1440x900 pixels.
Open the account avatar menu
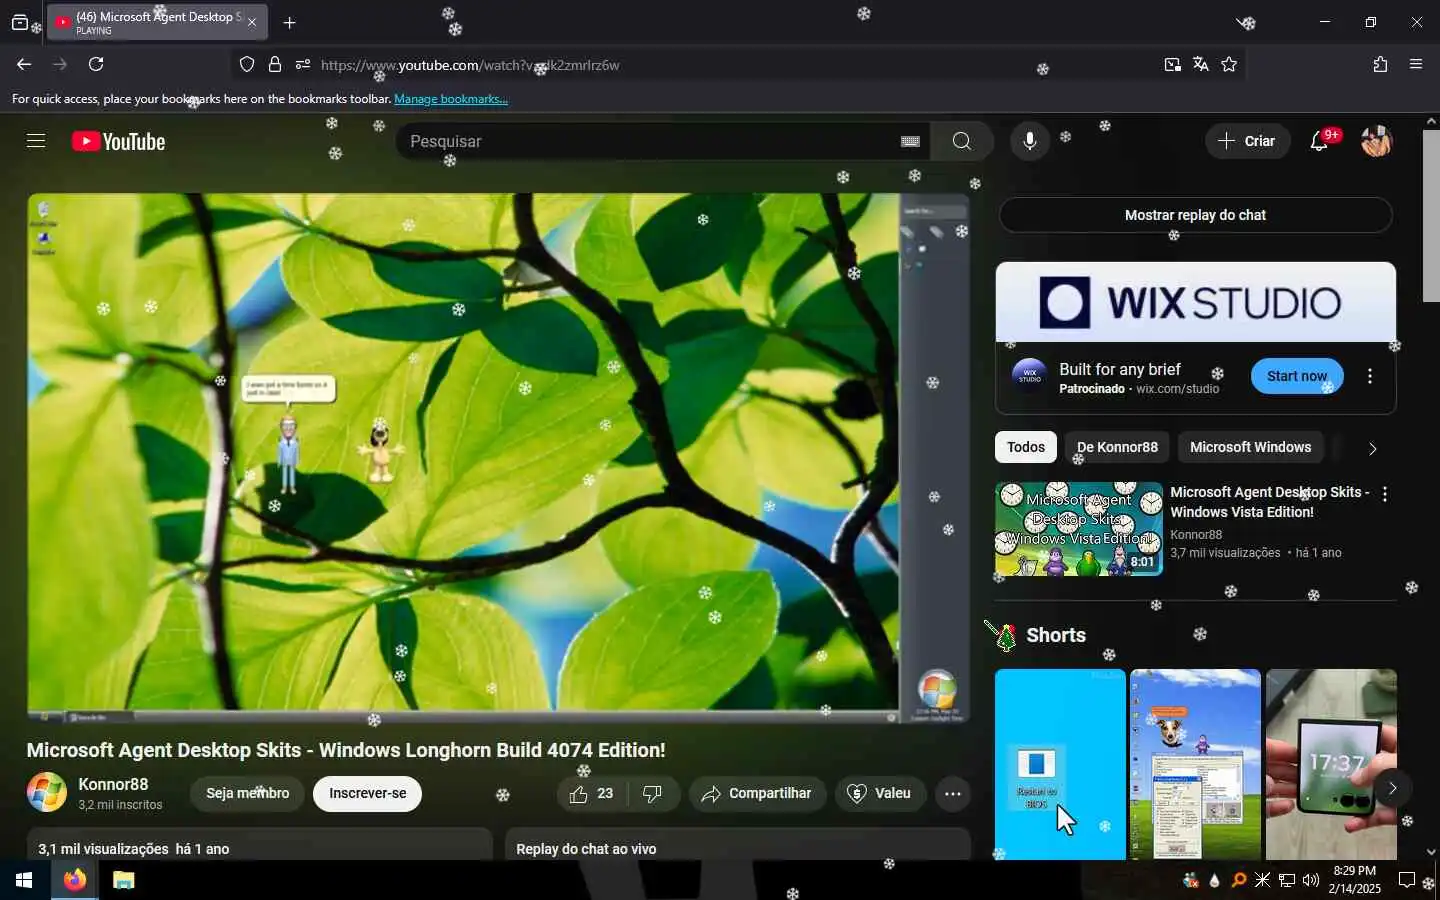click(1377, 141)
